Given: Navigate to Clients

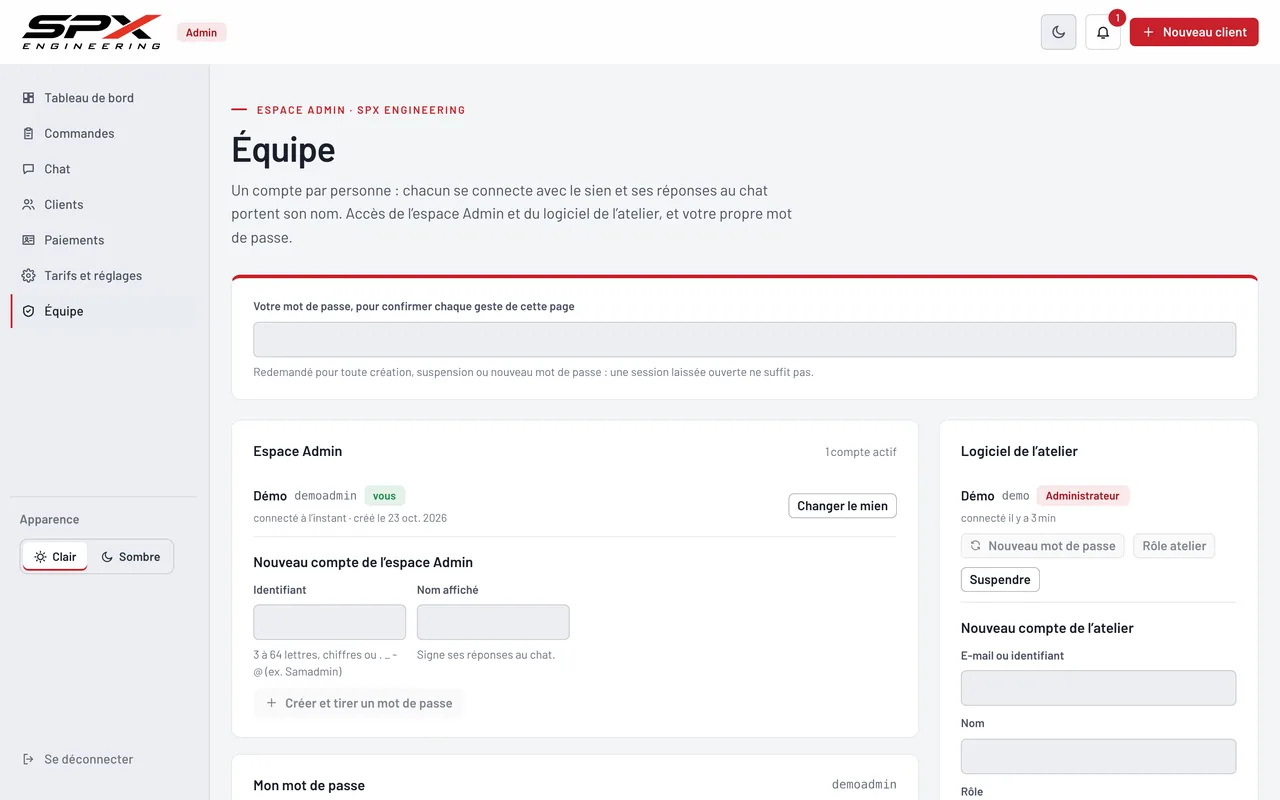Looking at the screenshot, I should pos(103,204).
